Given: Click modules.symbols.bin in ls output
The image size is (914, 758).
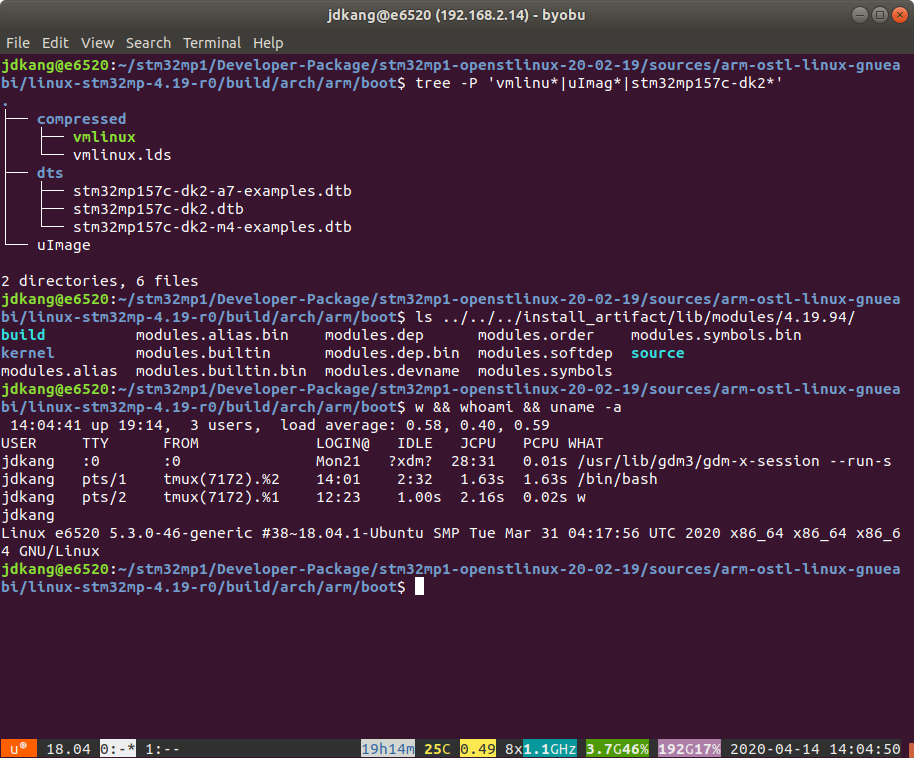Looking at the screenshot, I should (716, 335).
